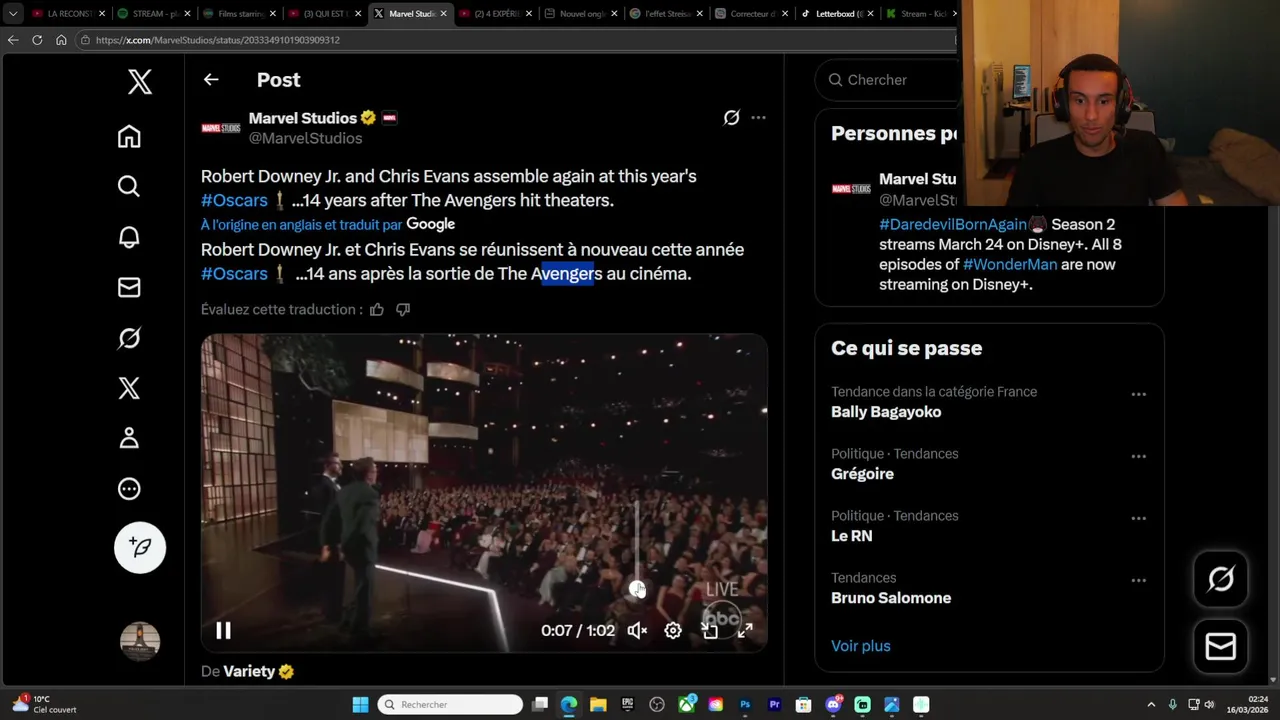Open the browser tab list dropdown

pyautogui.click(x=13, y=14)
